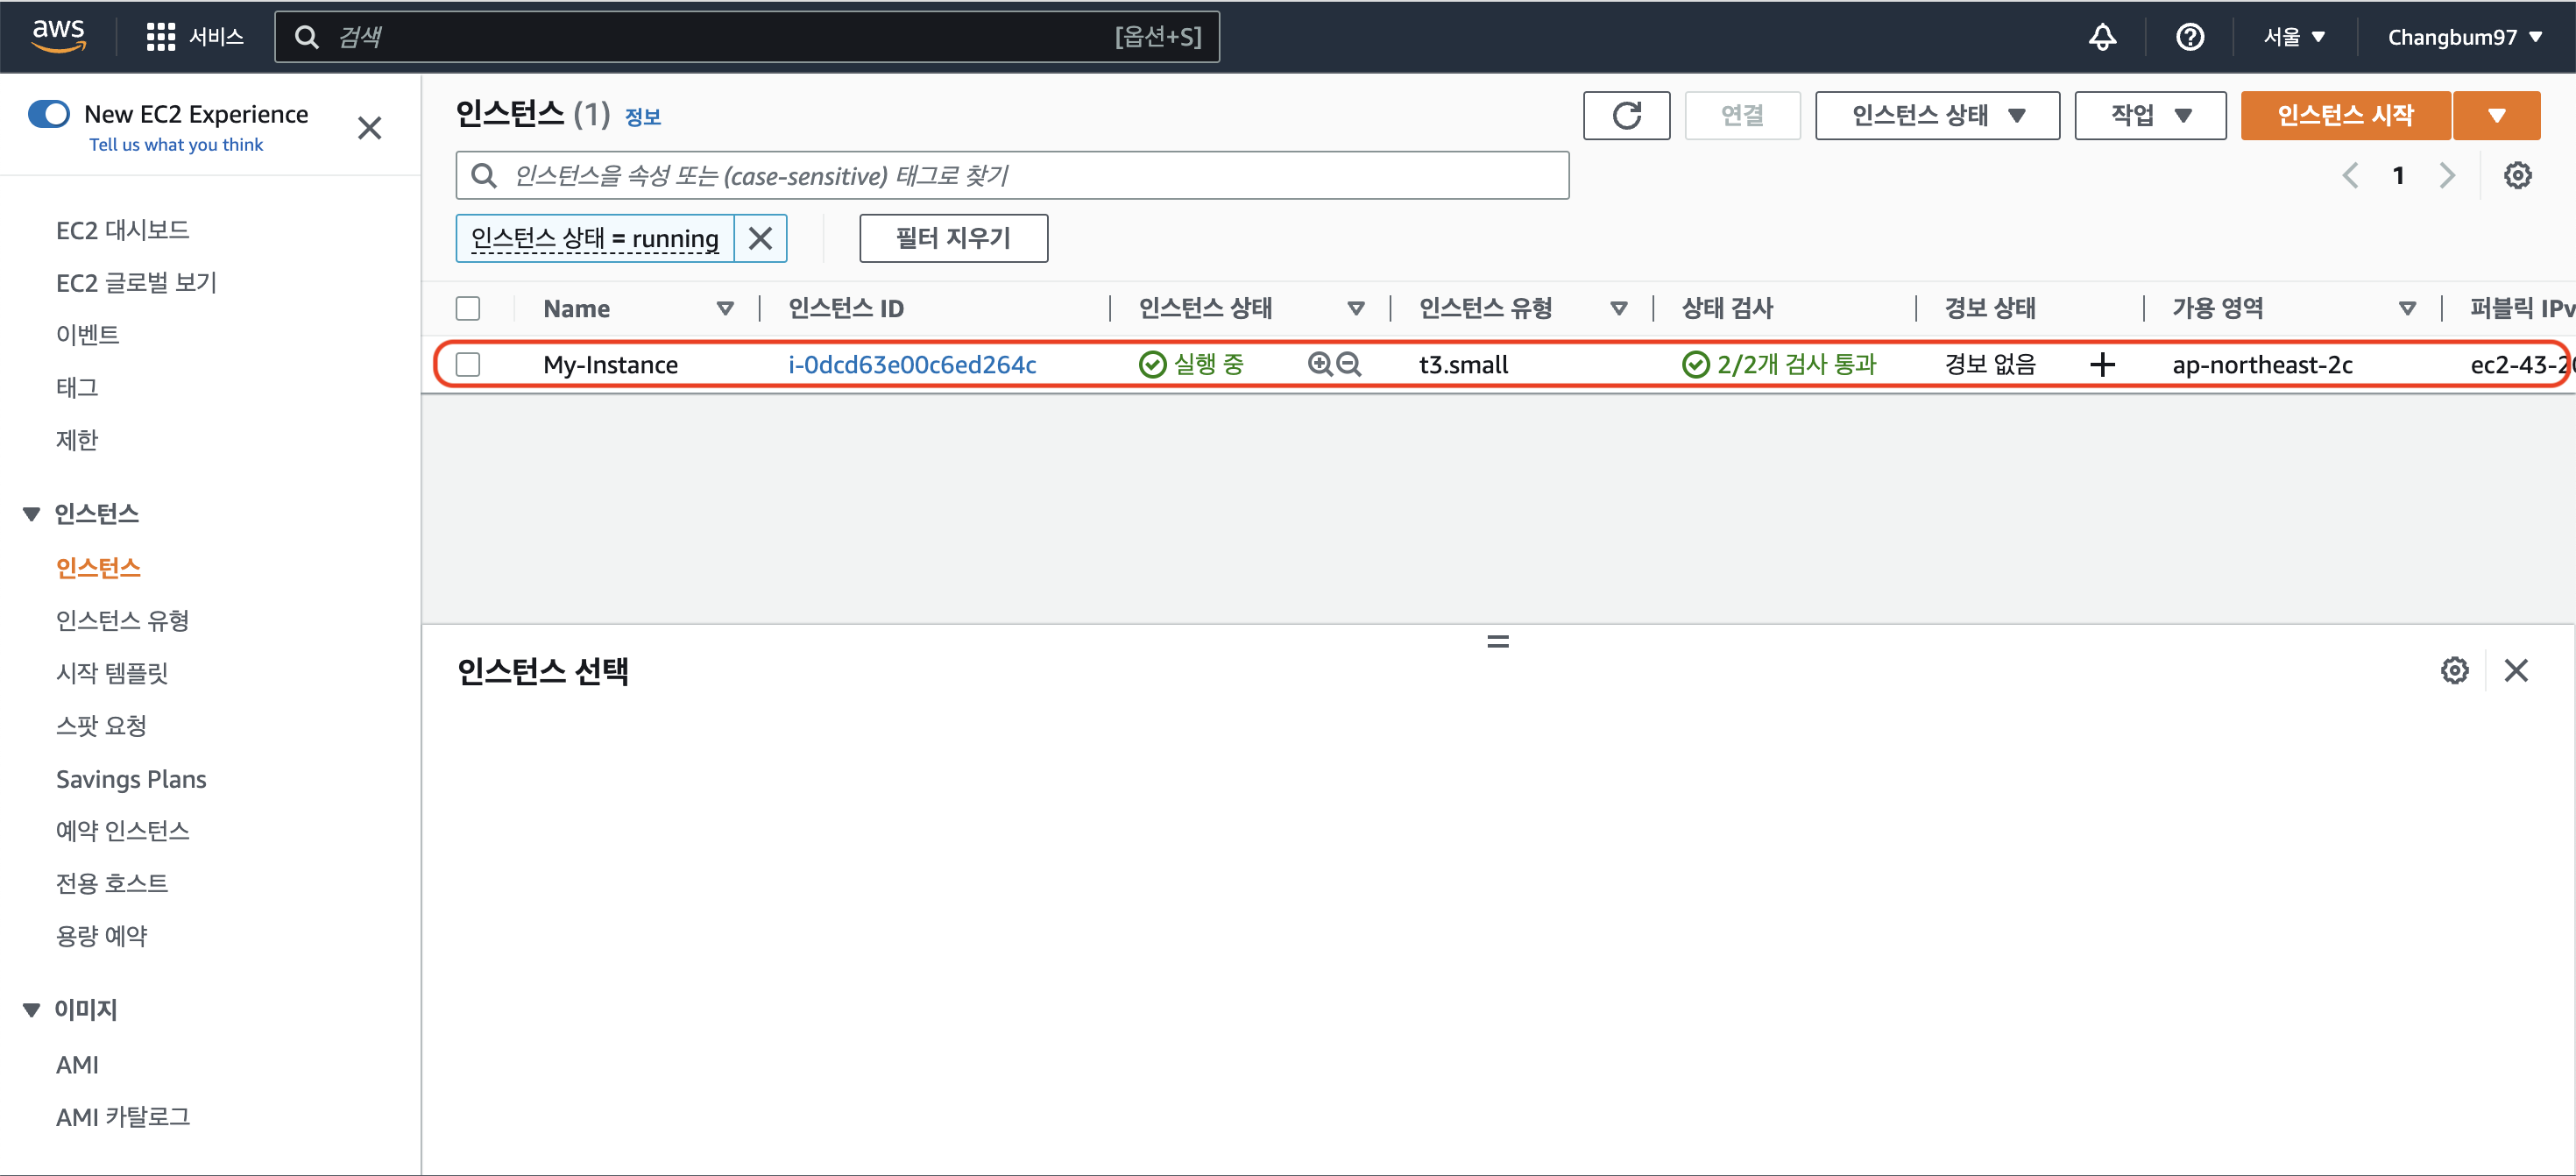Click the services grid icon
The height and width of the screenshot is (1176, 2576).
[x=160, y=37]
